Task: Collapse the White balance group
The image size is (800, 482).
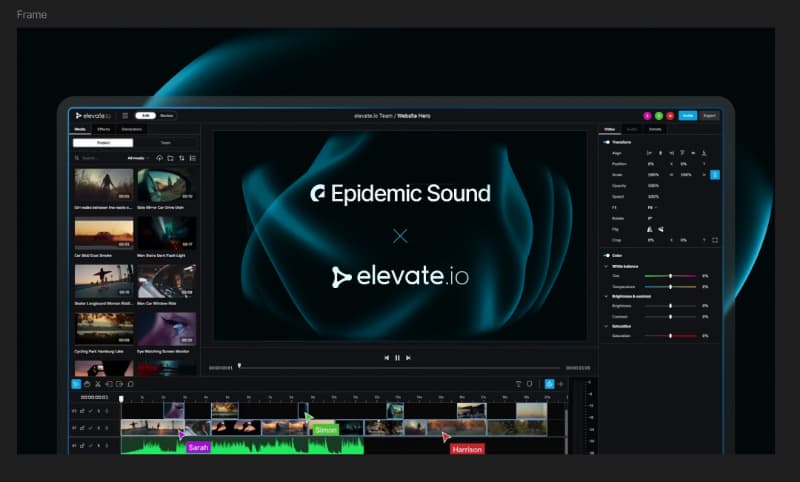Action: (606, 266)
